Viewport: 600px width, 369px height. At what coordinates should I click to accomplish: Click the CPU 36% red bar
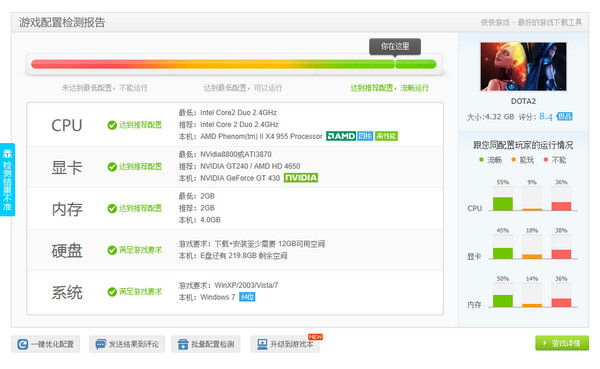pos(561,206)
